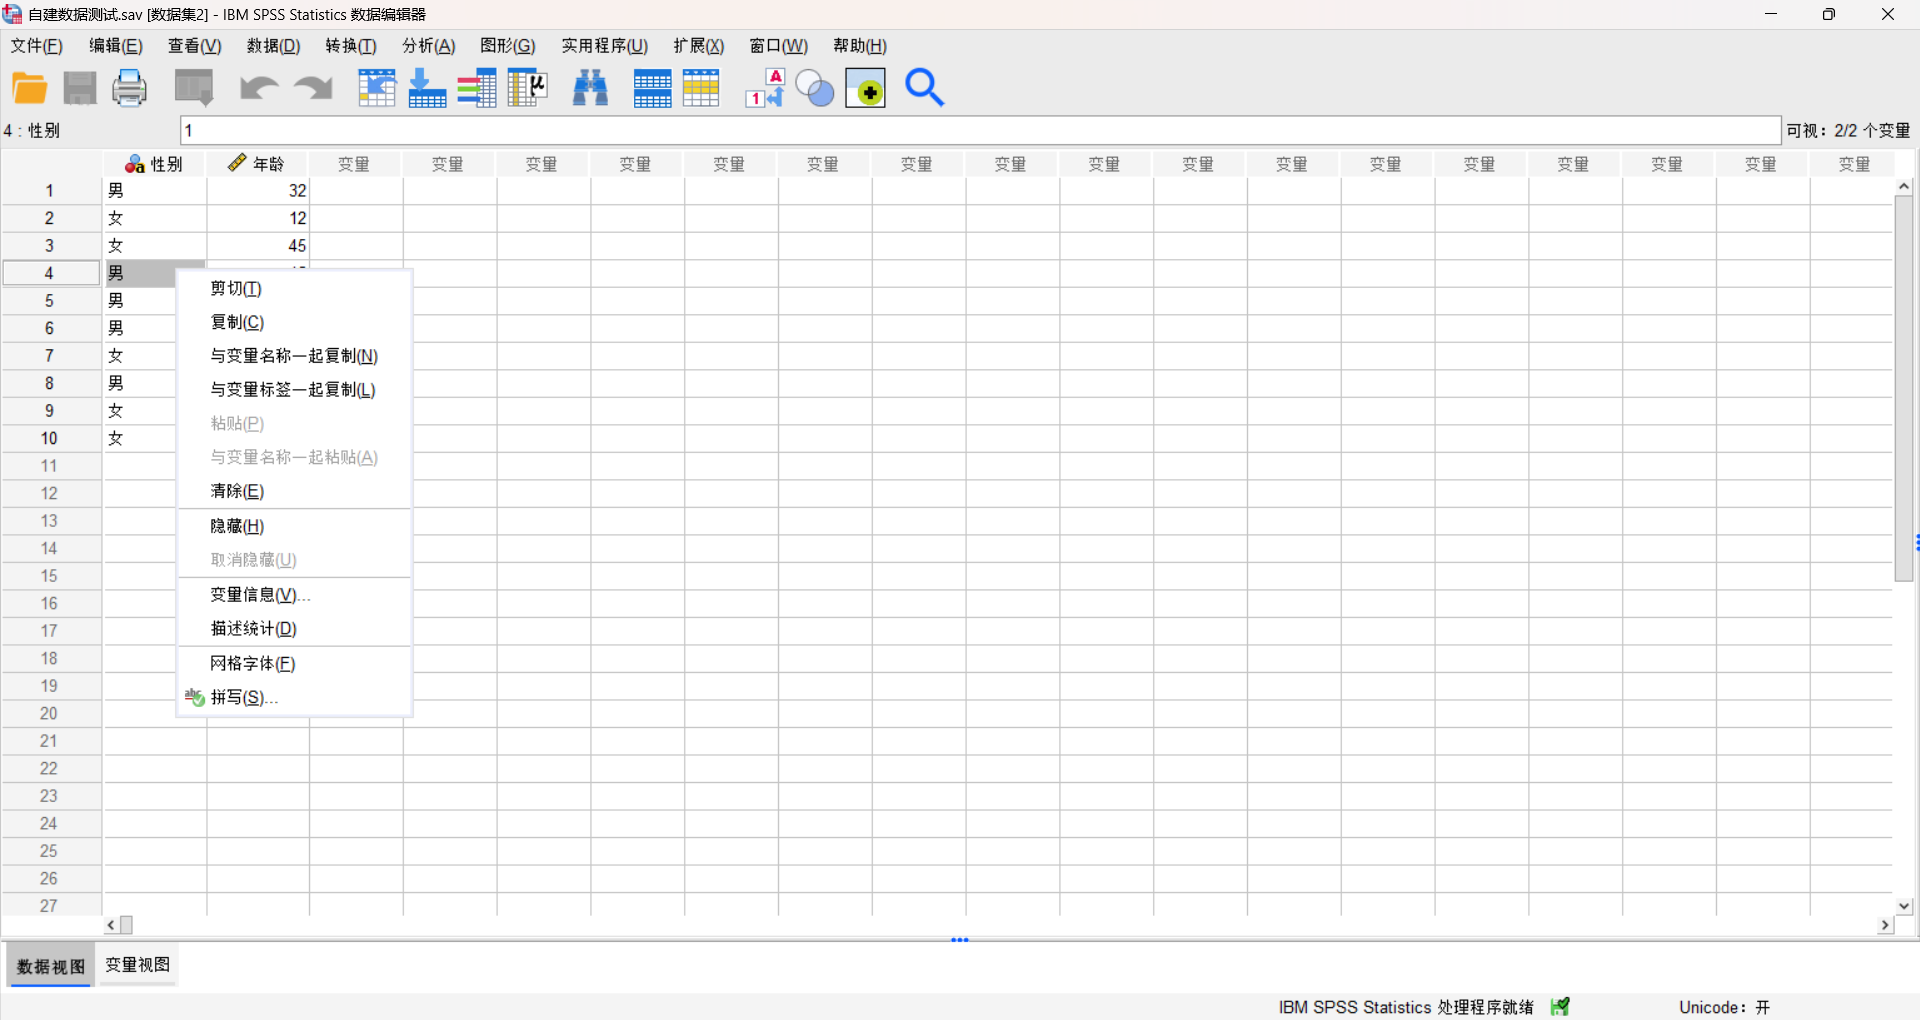Open the 实用程序(U) menu
Screen dimensions: 1920x1020
pos(605,46)
